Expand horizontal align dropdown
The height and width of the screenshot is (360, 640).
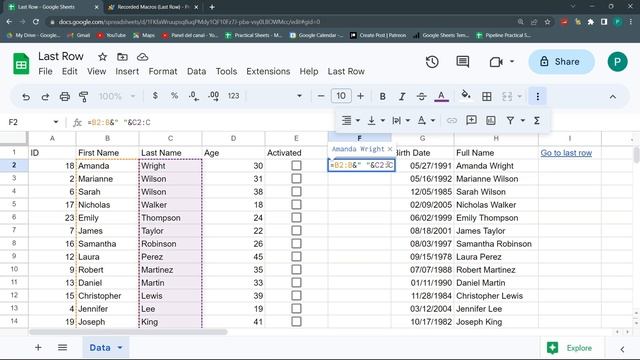pos(358,120)
